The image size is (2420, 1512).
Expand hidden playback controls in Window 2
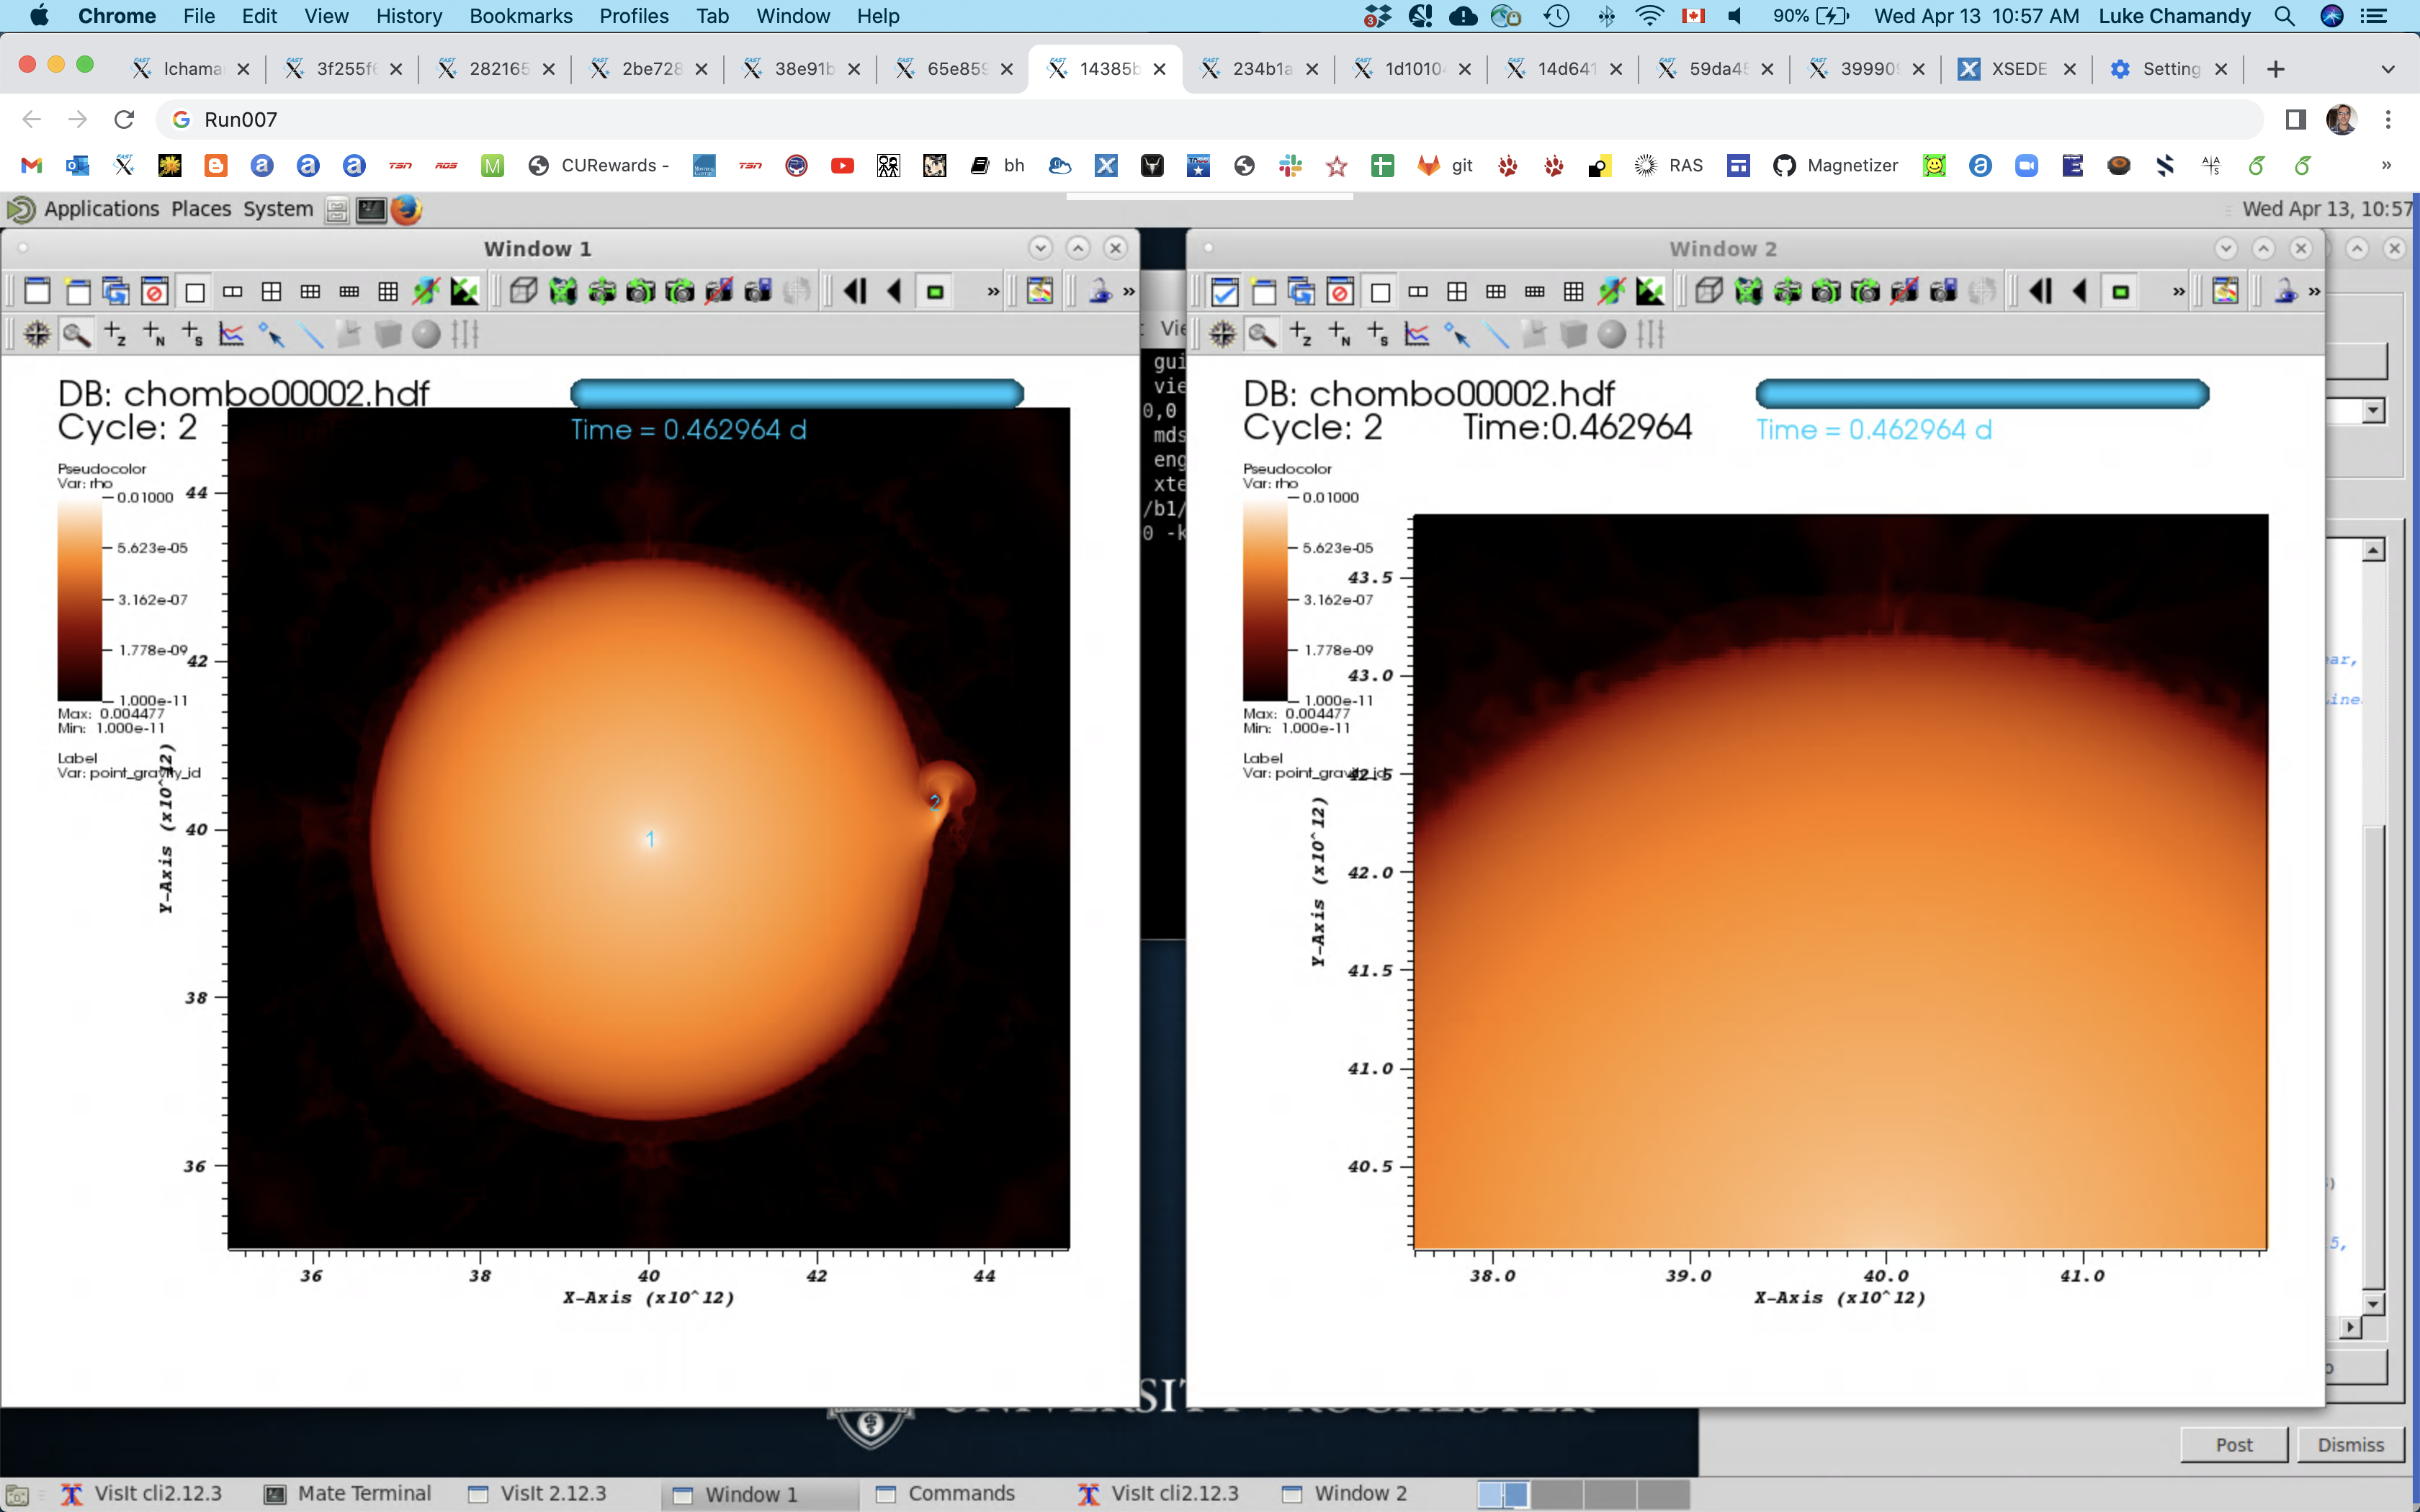click(2178, 292)
